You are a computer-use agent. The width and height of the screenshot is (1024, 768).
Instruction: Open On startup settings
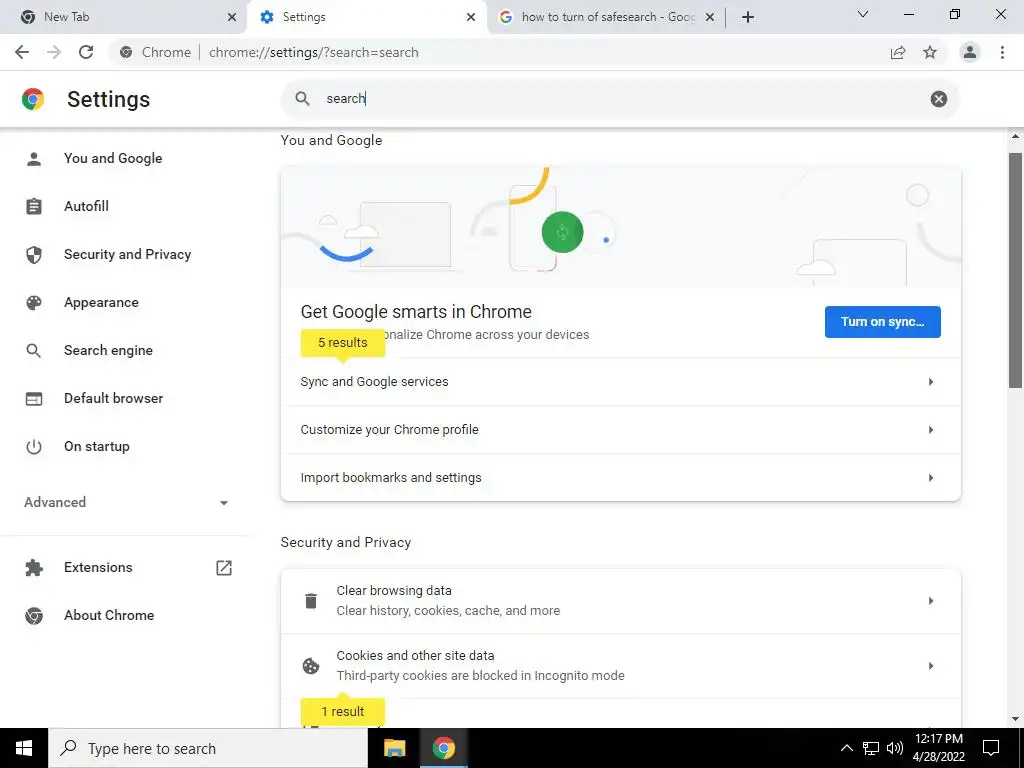97,447
